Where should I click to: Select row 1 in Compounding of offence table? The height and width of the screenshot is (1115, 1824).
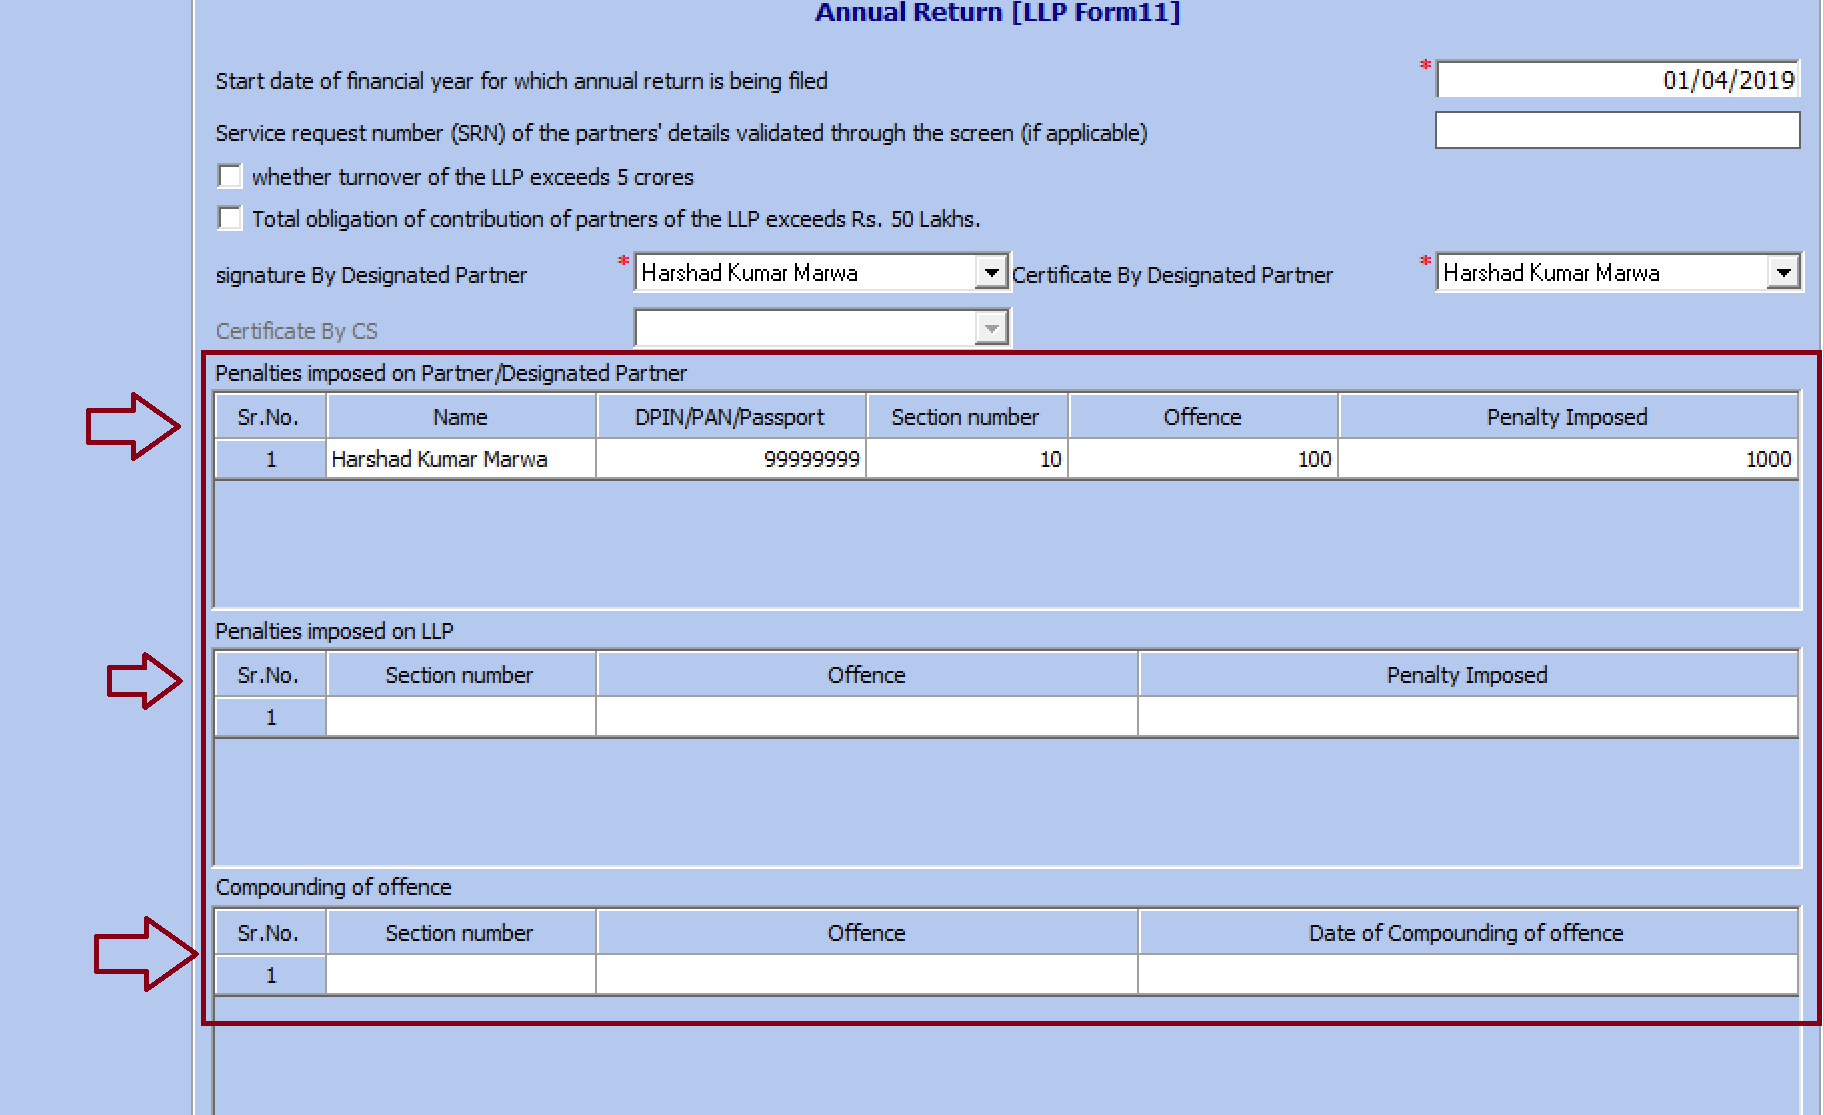(x=271, y=975)
